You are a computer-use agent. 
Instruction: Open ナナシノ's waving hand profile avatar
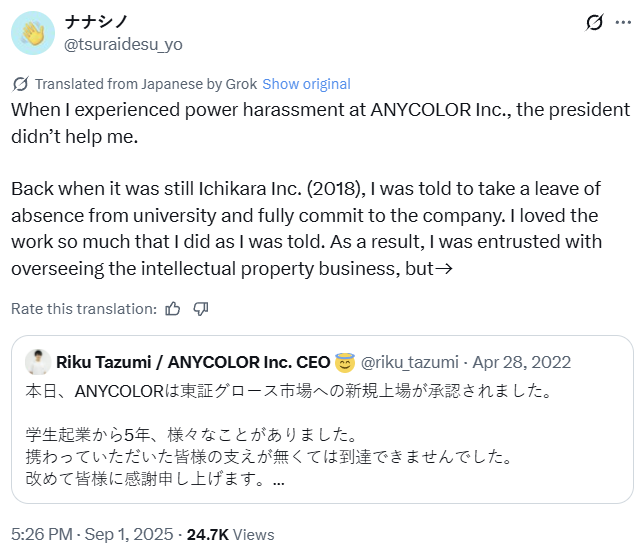pyautogui.click(x=32, y=32)
